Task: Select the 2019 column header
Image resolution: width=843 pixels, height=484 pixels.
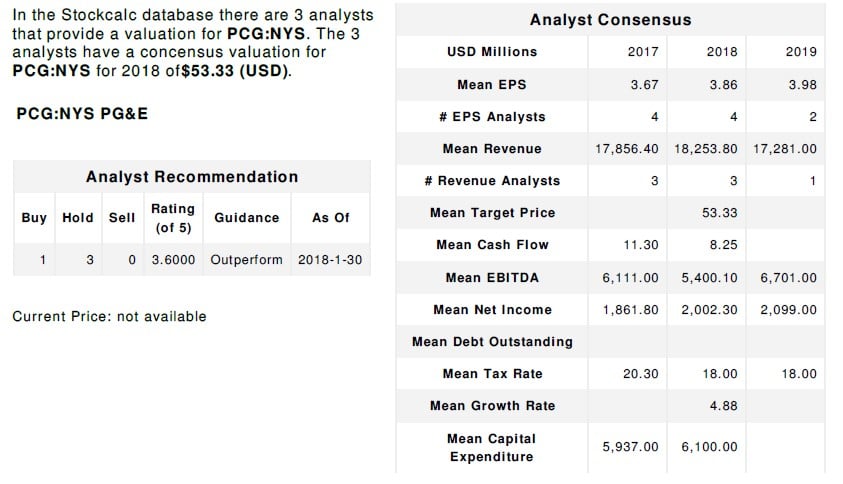Action: (800, 52)
